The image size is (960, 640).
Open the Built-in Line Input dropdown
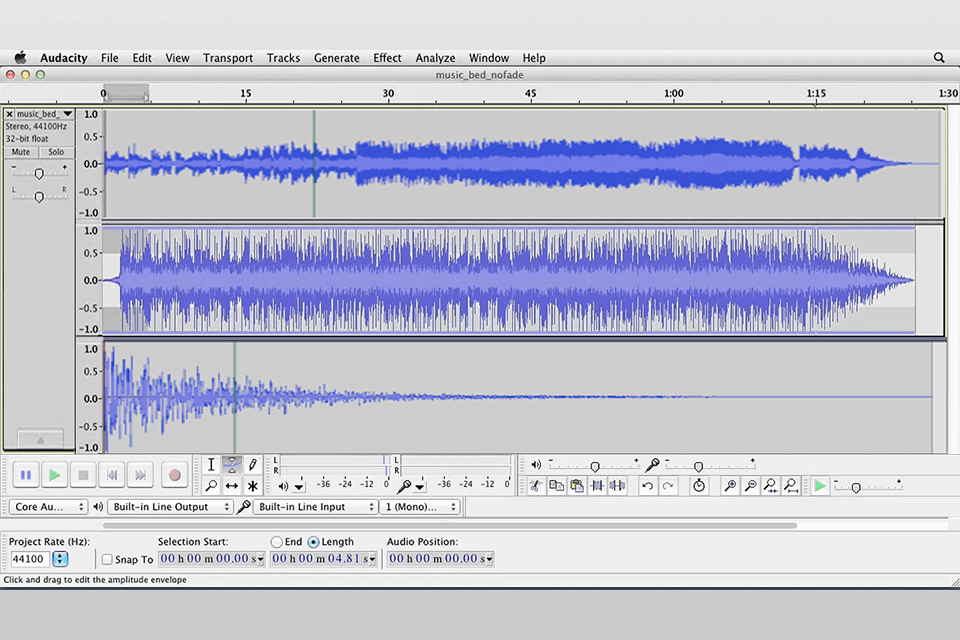click(315, 507)
